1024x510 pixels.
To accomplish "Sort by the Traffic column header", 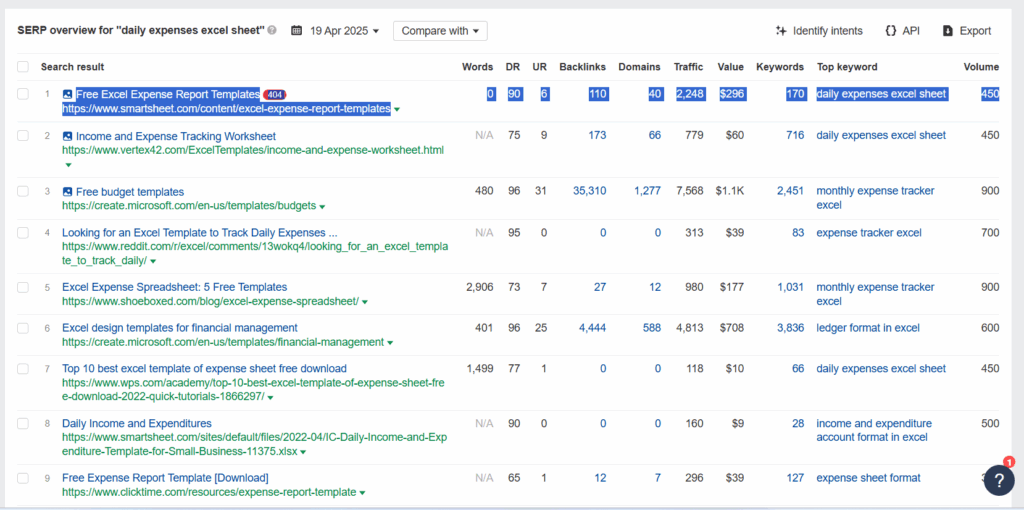I will 688,67.
